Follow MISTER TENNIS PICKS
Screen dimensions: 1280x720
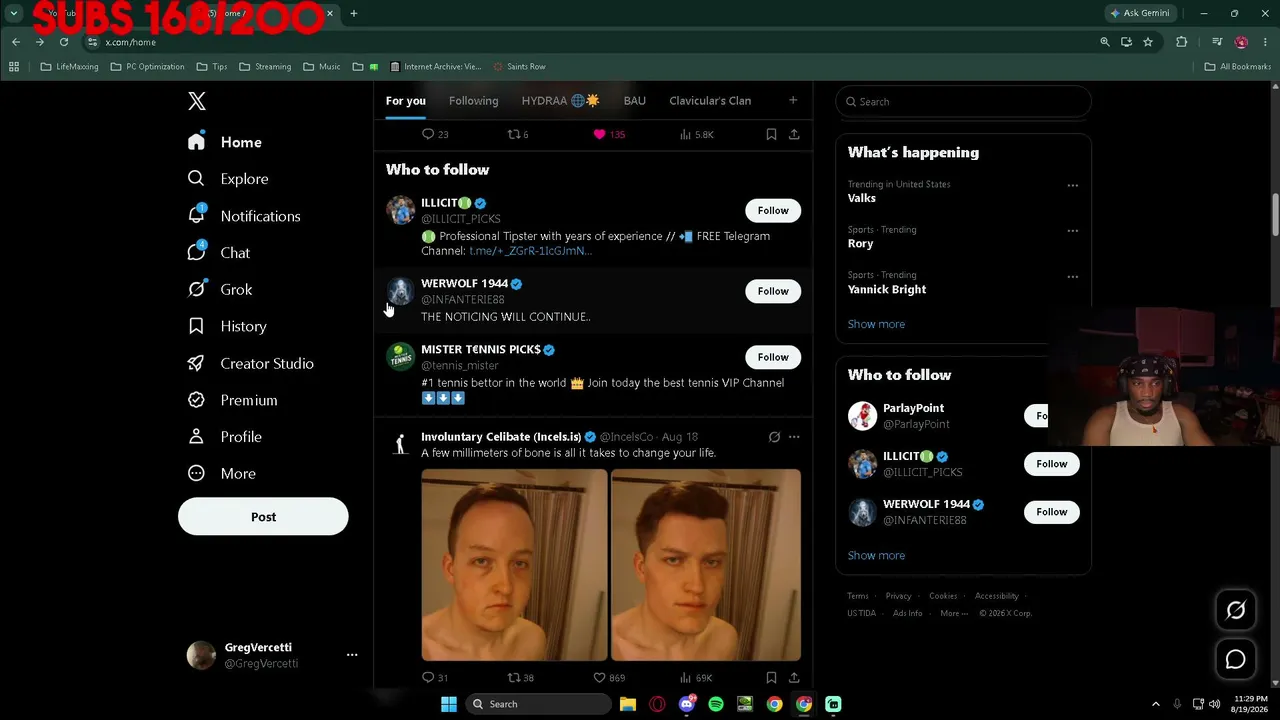773,357
